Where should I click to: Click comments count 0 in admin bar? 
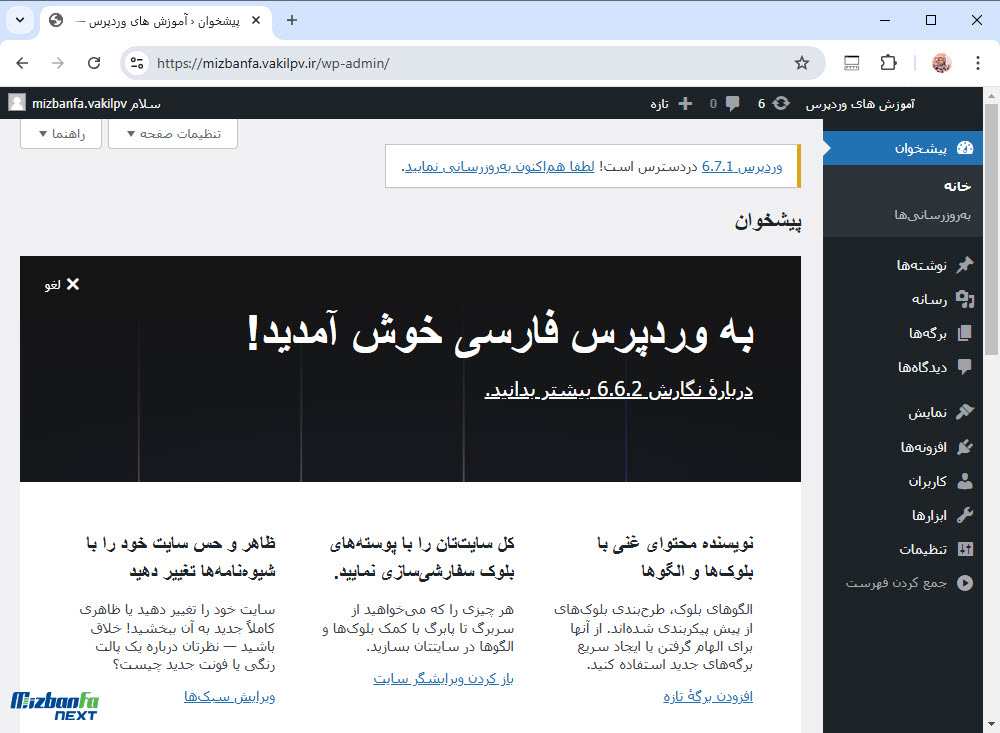(x=713, y=103)
